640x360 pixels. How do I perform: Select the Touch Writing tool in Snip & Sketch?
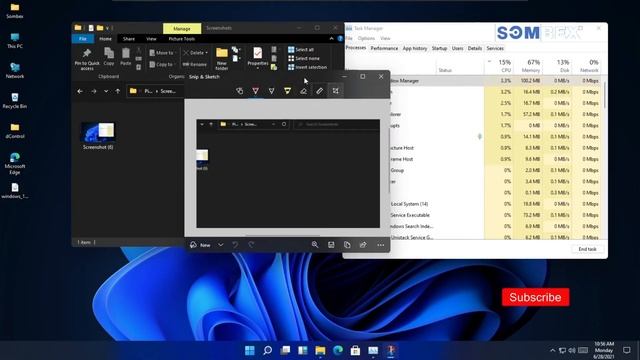[x=240, y=91]
